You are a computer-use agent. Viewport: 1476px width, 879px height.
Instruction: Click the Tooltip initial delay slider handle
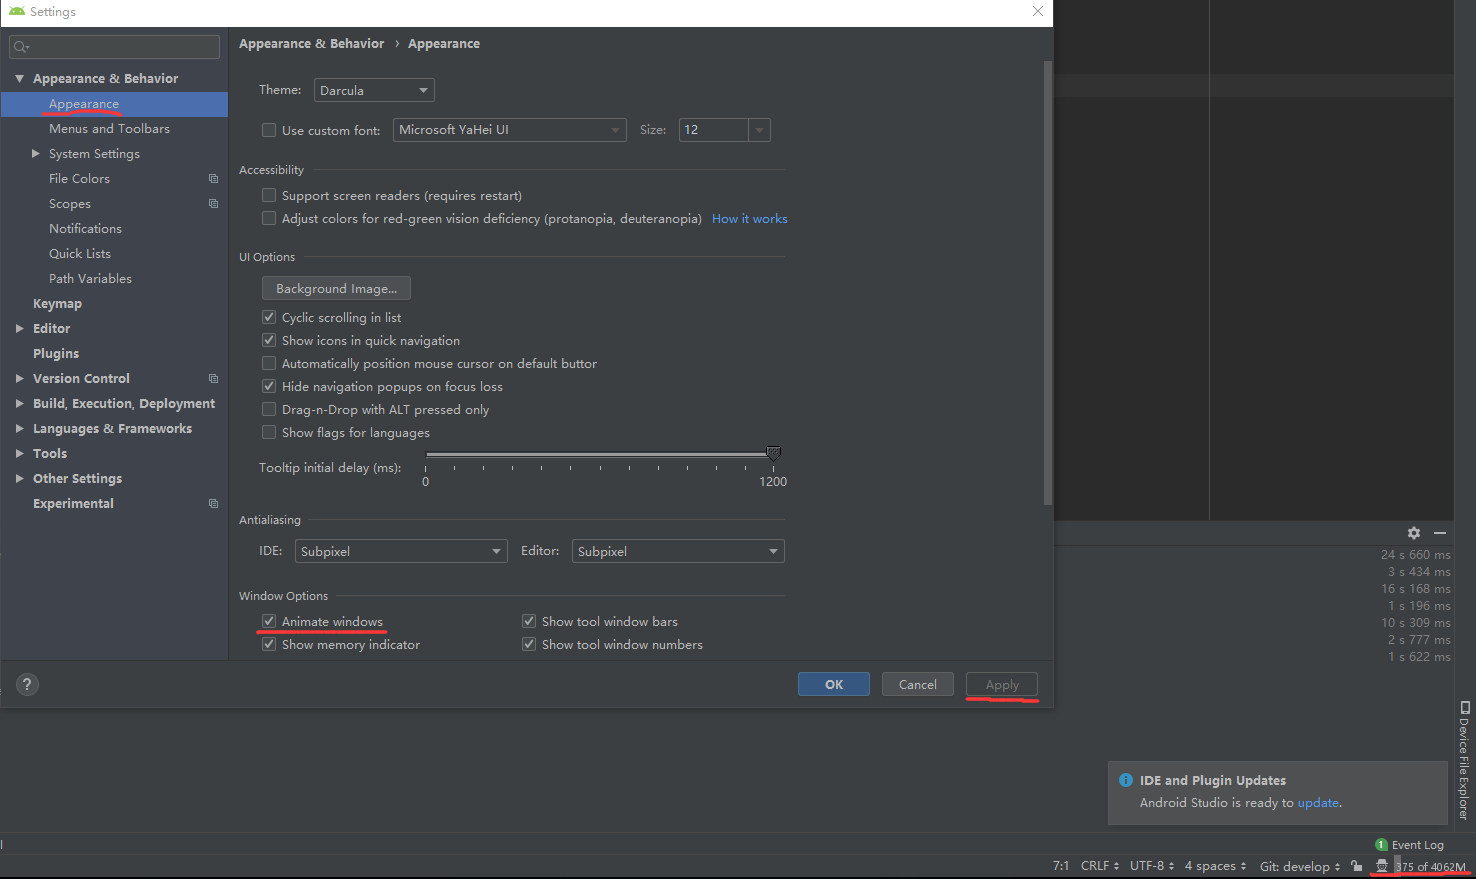773,453
